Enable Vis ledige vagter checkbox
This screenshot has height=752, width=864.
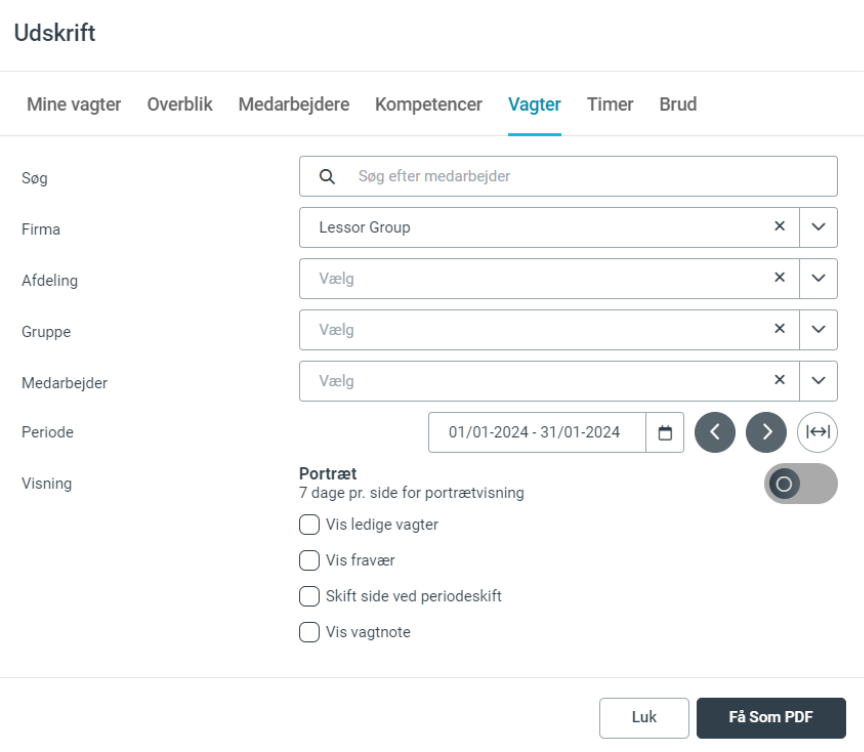pyautogui.click(x=310, y=524)
